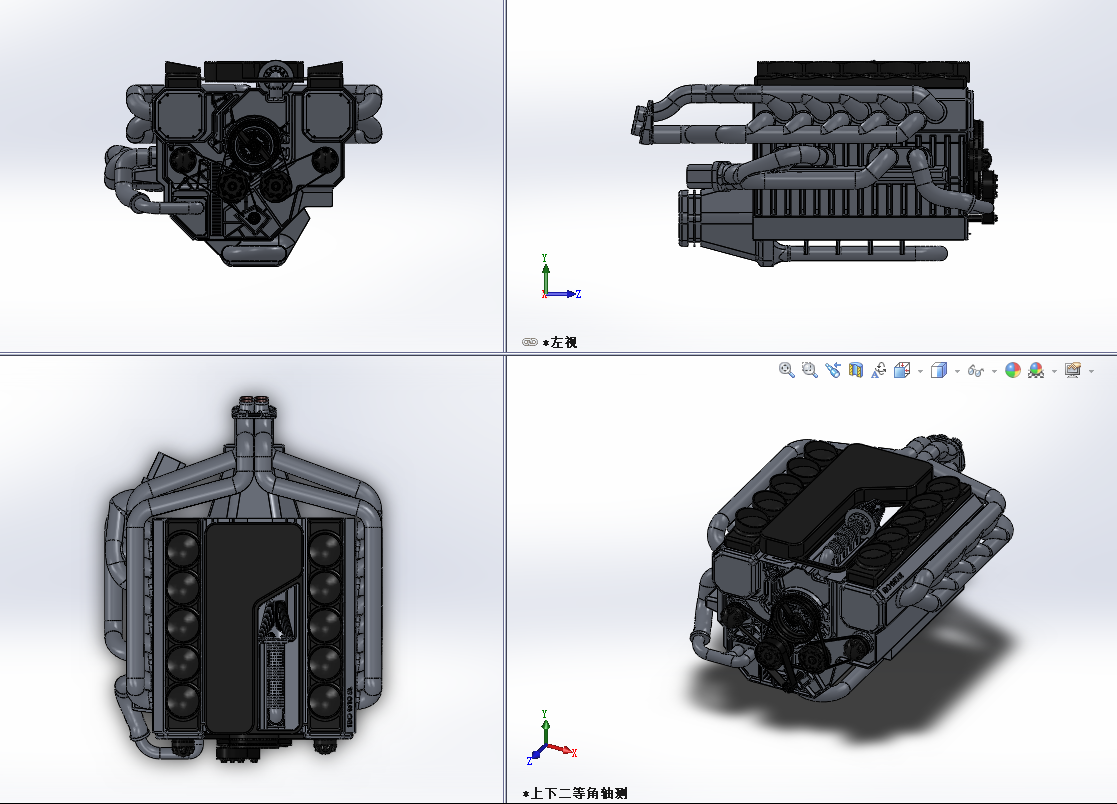
Task: Click the *左视 view label
Action: [x=560, y=343]
